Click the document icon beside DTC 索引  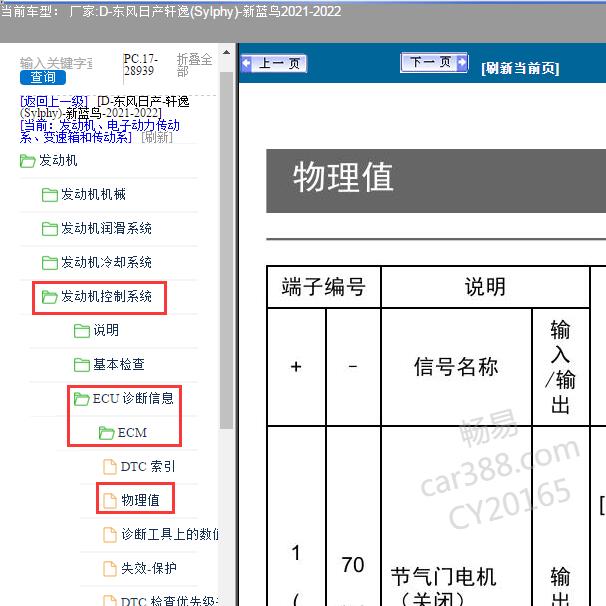(110, 467)
